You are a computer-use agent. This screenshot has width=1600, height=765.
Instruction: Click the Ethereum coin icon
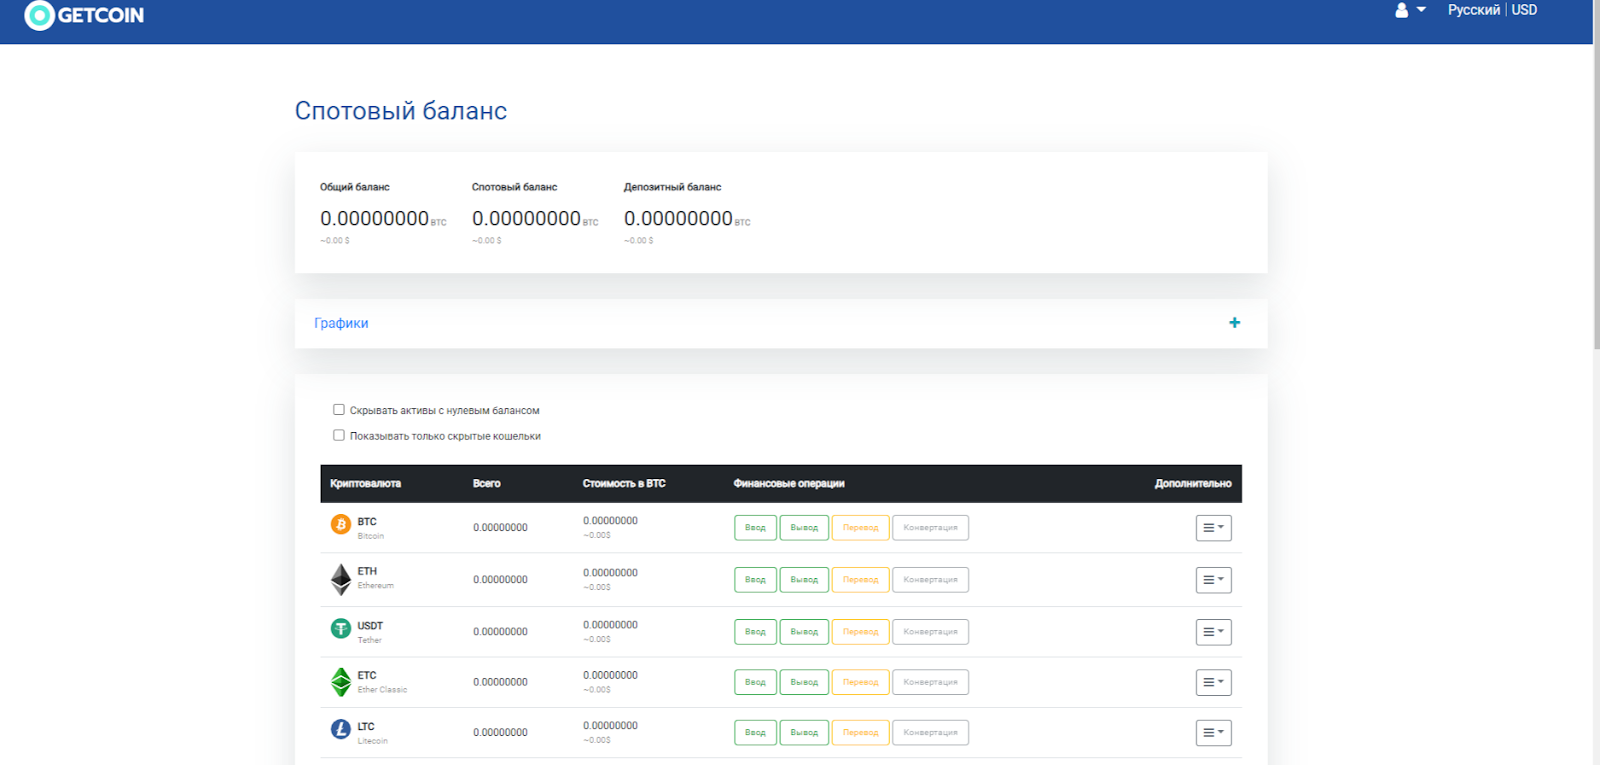click(x=341, y=579)
